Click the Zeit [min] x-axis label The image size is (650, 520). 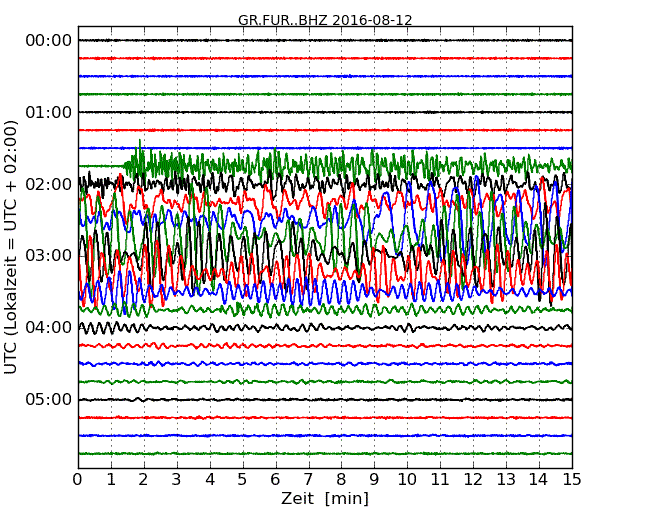click(325, 498)
